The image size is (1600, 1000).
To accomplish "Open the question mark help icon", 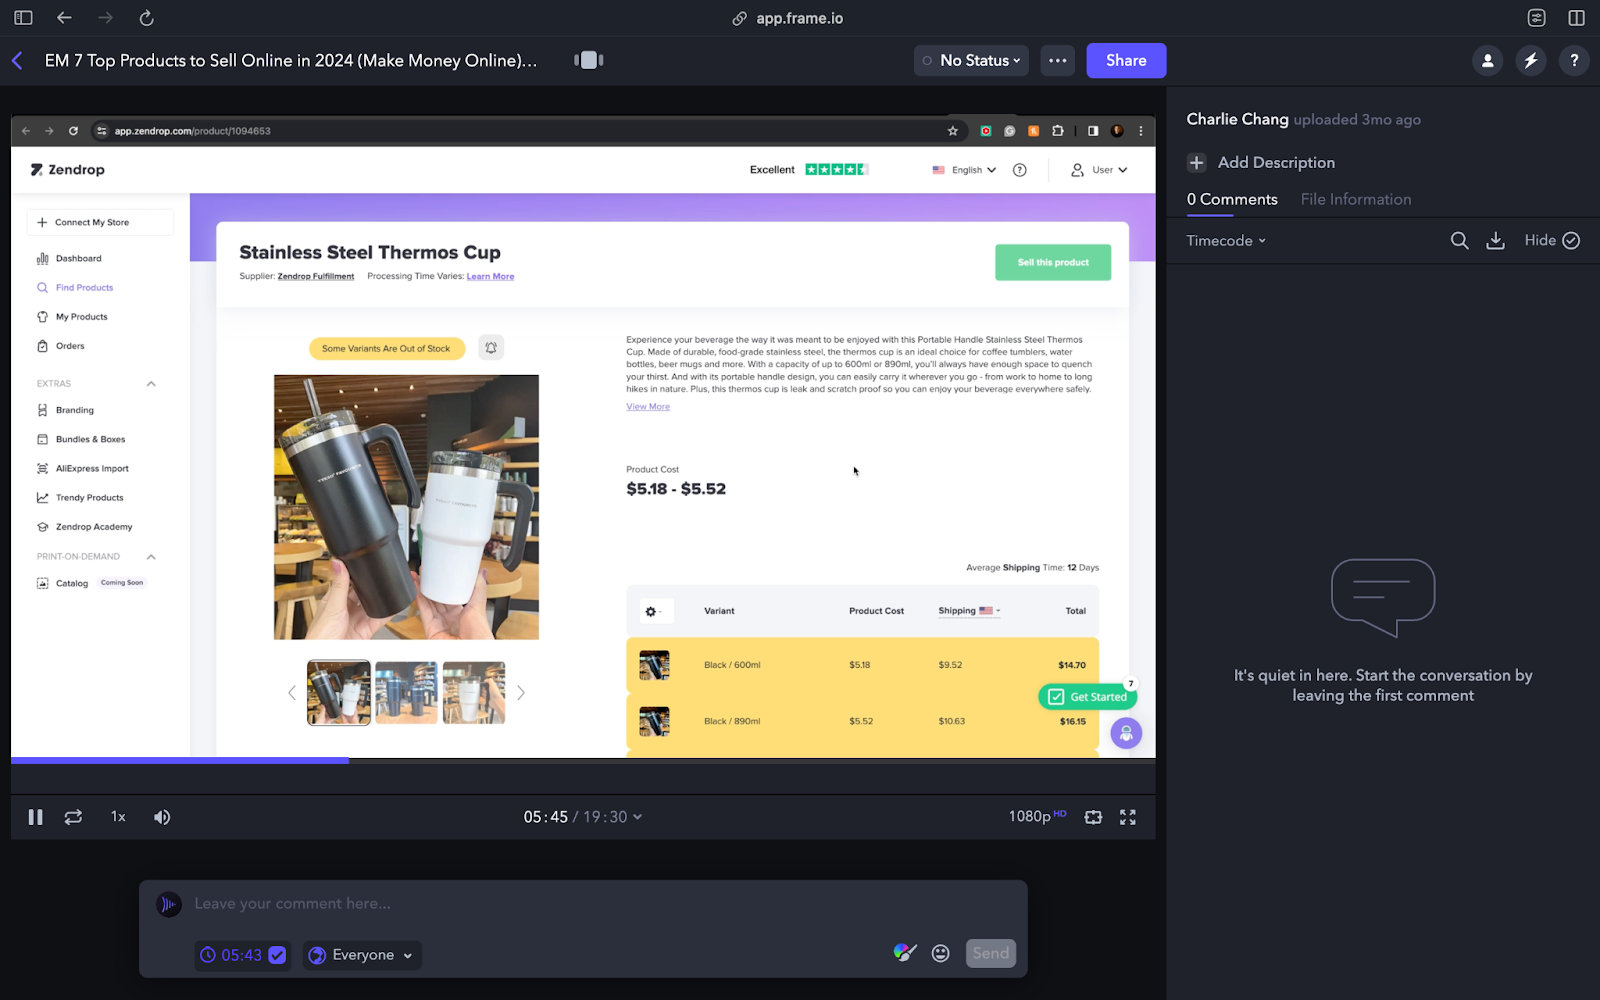I will click(x=1574, y=60).
